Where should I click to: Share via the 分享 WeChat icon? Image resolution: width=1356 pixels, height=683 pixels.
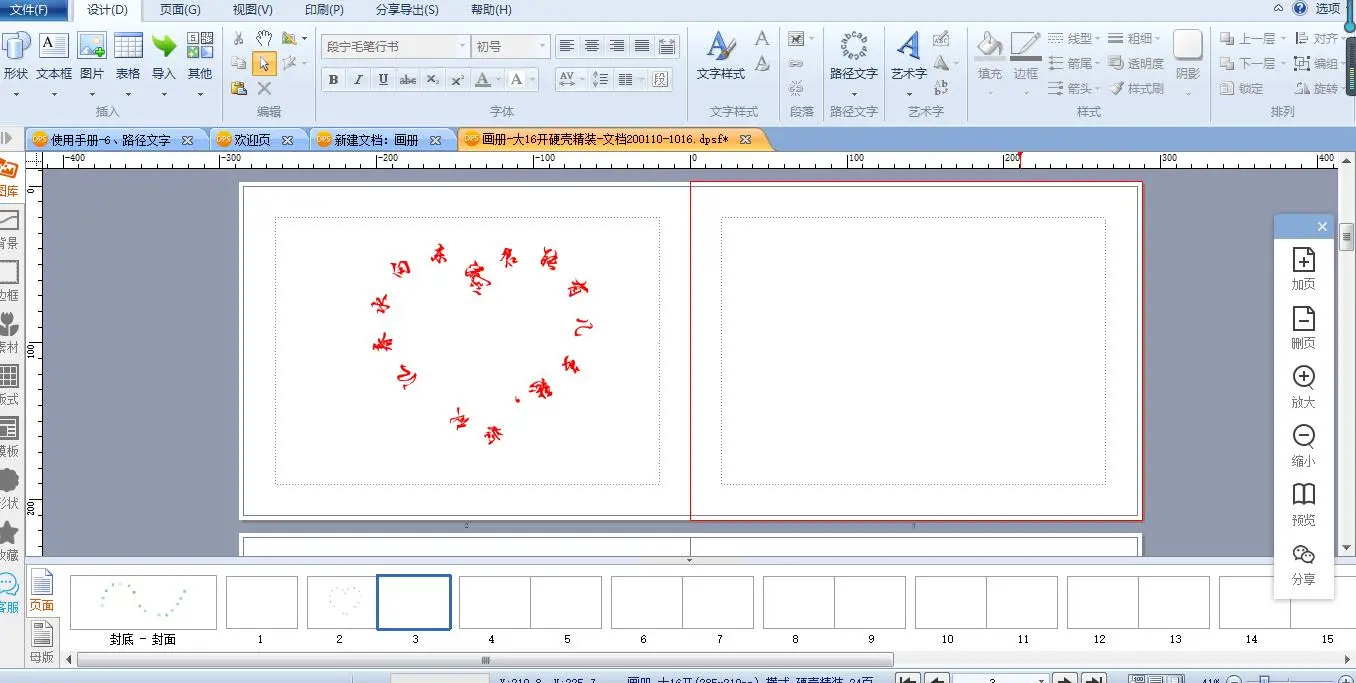1303,563
